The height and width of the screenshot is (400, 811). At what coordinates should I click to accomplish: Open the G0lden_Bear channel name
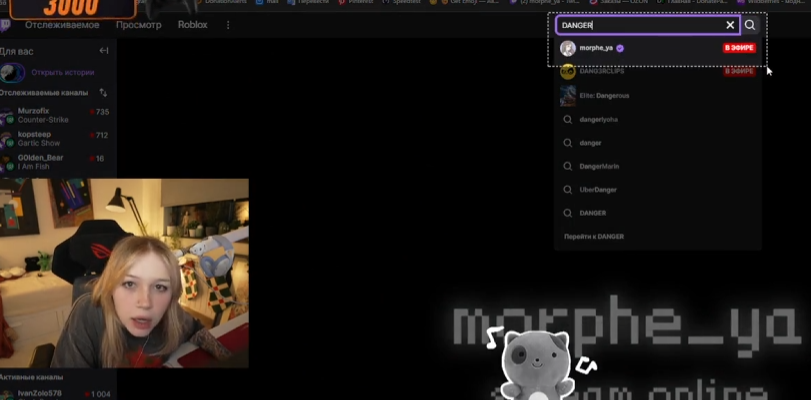coord(40,158)
